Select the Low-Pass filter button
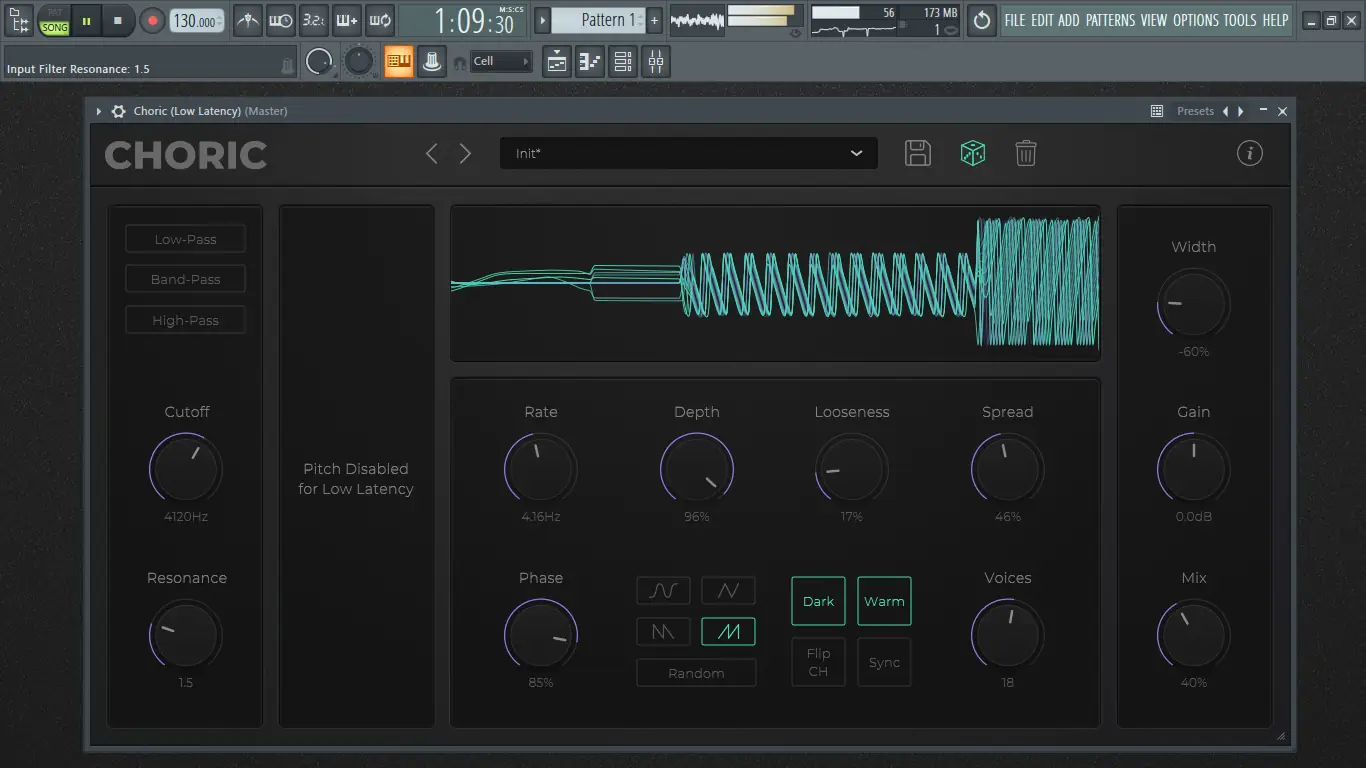1366x768 pixels. pos(185,239)
